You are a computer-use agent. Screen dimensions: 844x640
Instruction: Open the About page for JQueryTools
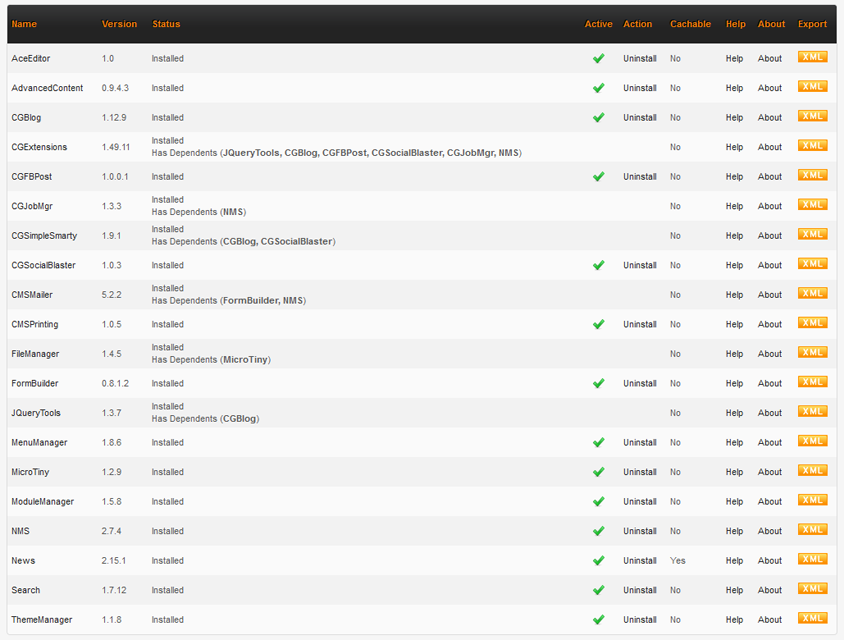tap(770, 413)
